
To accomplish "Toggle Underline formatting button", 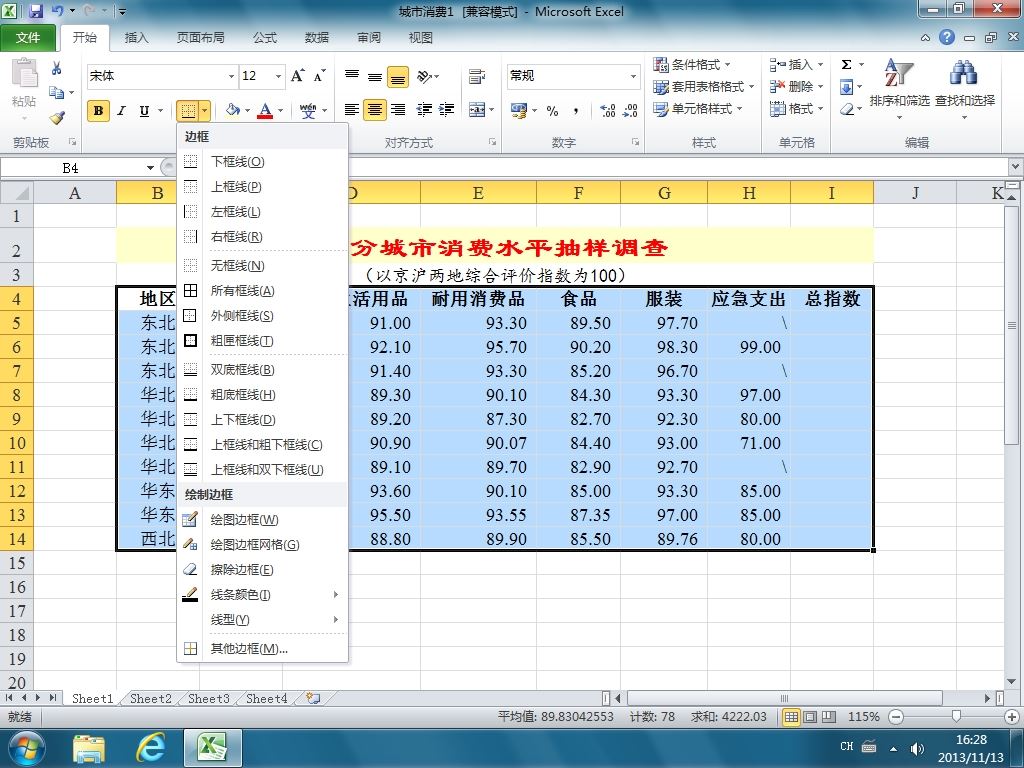I will [x=144, y=110].
